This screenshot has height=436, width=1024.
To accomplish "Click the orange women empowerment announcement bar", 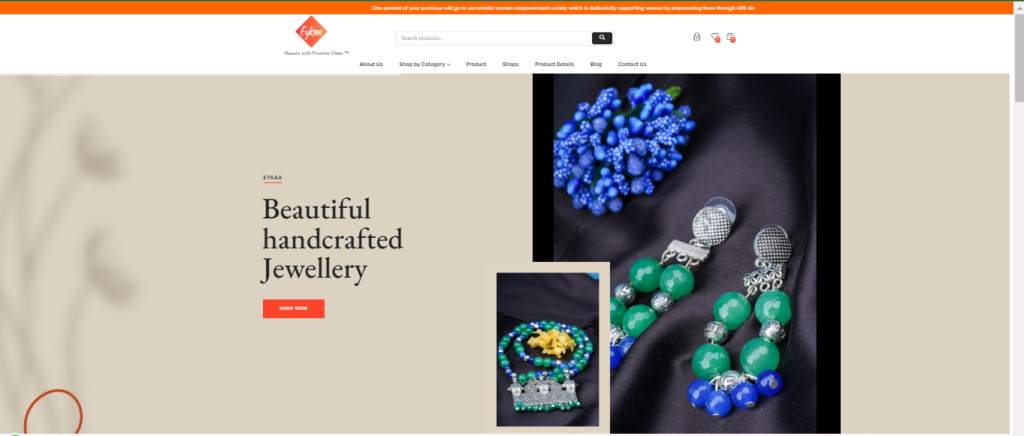I will [512, 8].
